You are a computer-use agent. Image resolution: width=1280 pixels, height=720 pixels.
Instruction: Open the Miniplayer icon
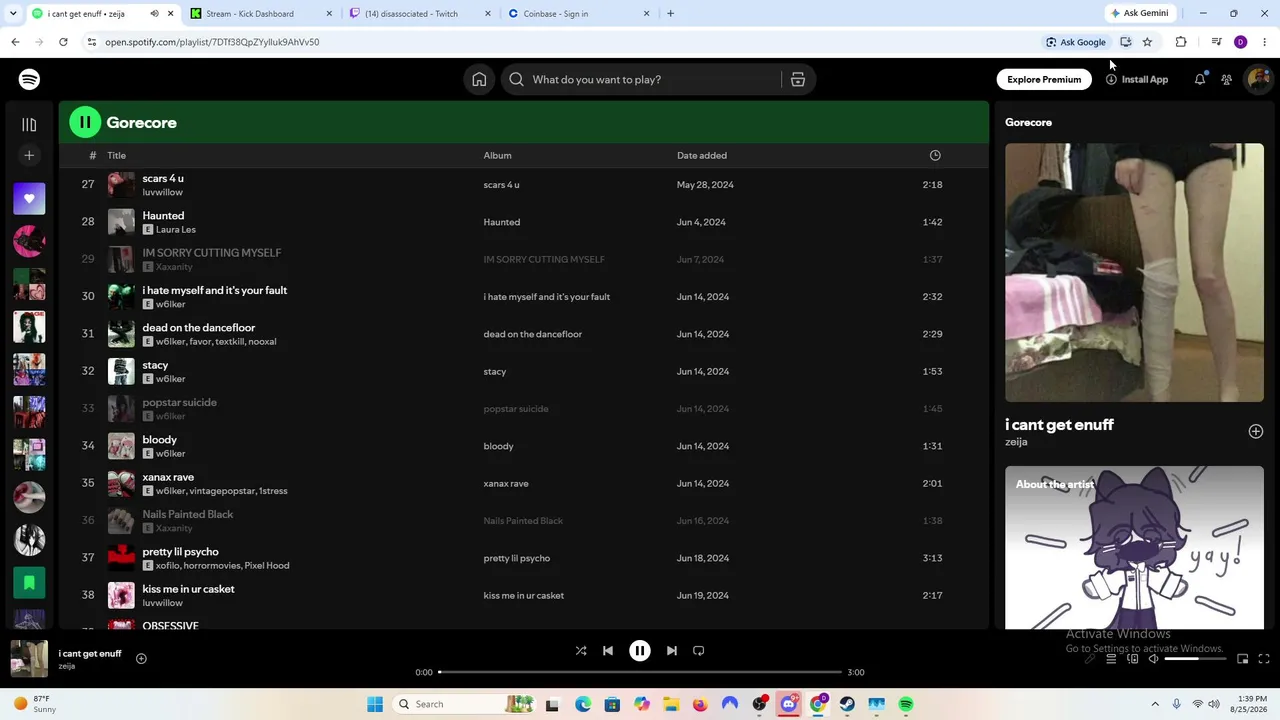coord(1242,659)
